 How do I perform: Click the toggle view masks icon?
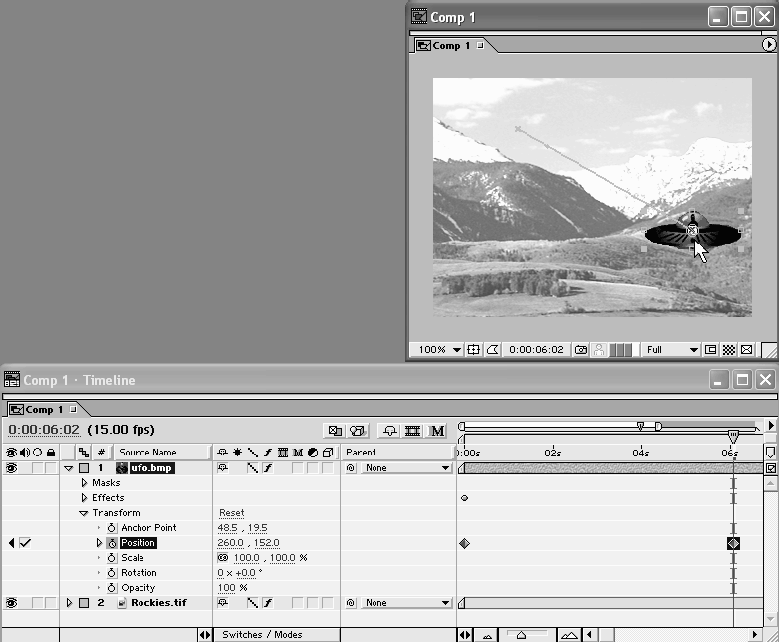coord(492,350)
